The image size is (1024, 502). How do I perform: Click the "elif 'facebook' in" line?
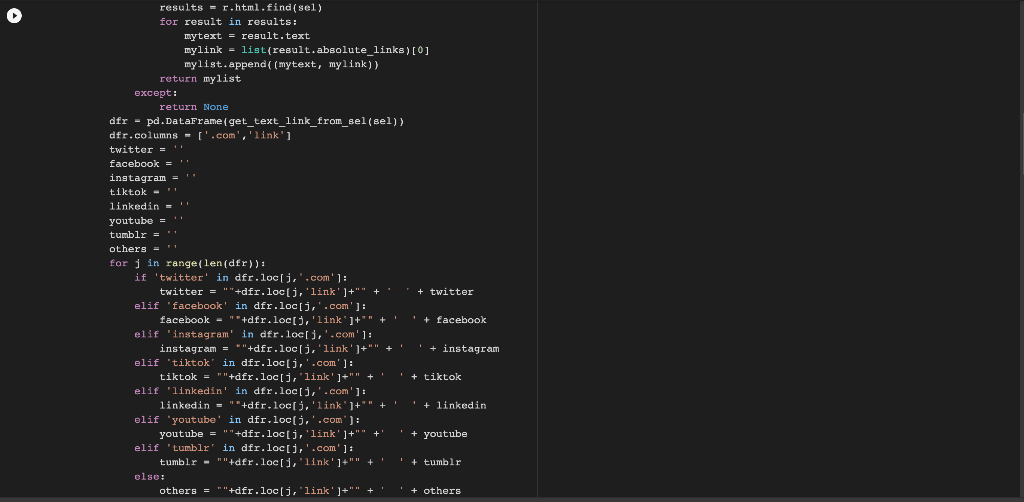[250, 306]
